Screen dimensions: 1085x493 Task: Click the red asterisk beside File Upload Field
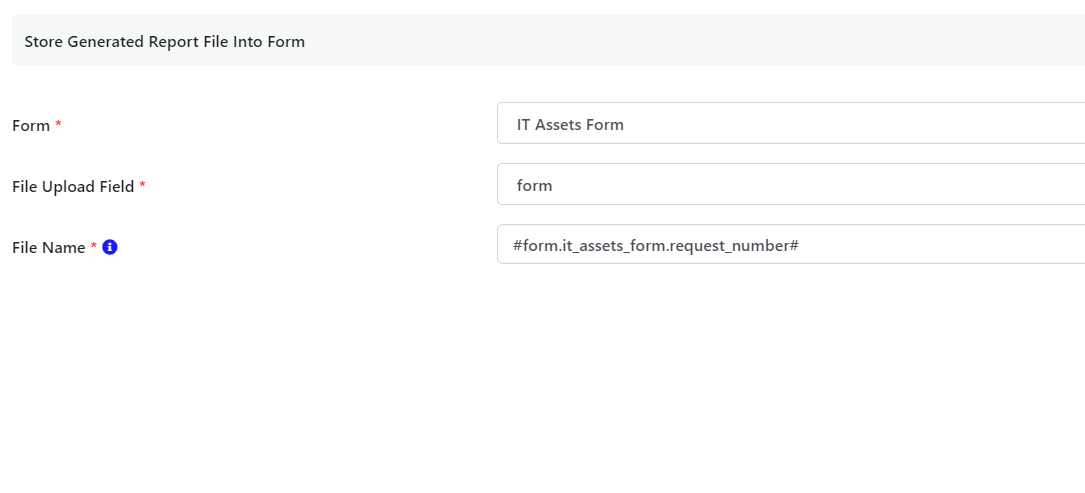click(143, 185)
